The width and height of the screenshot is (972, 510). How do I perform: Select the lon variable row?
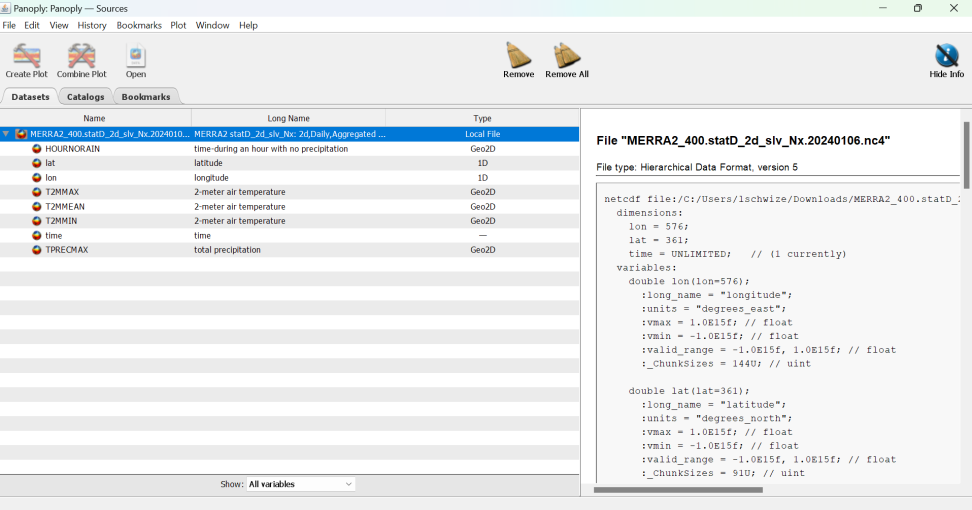pos(289,178)
